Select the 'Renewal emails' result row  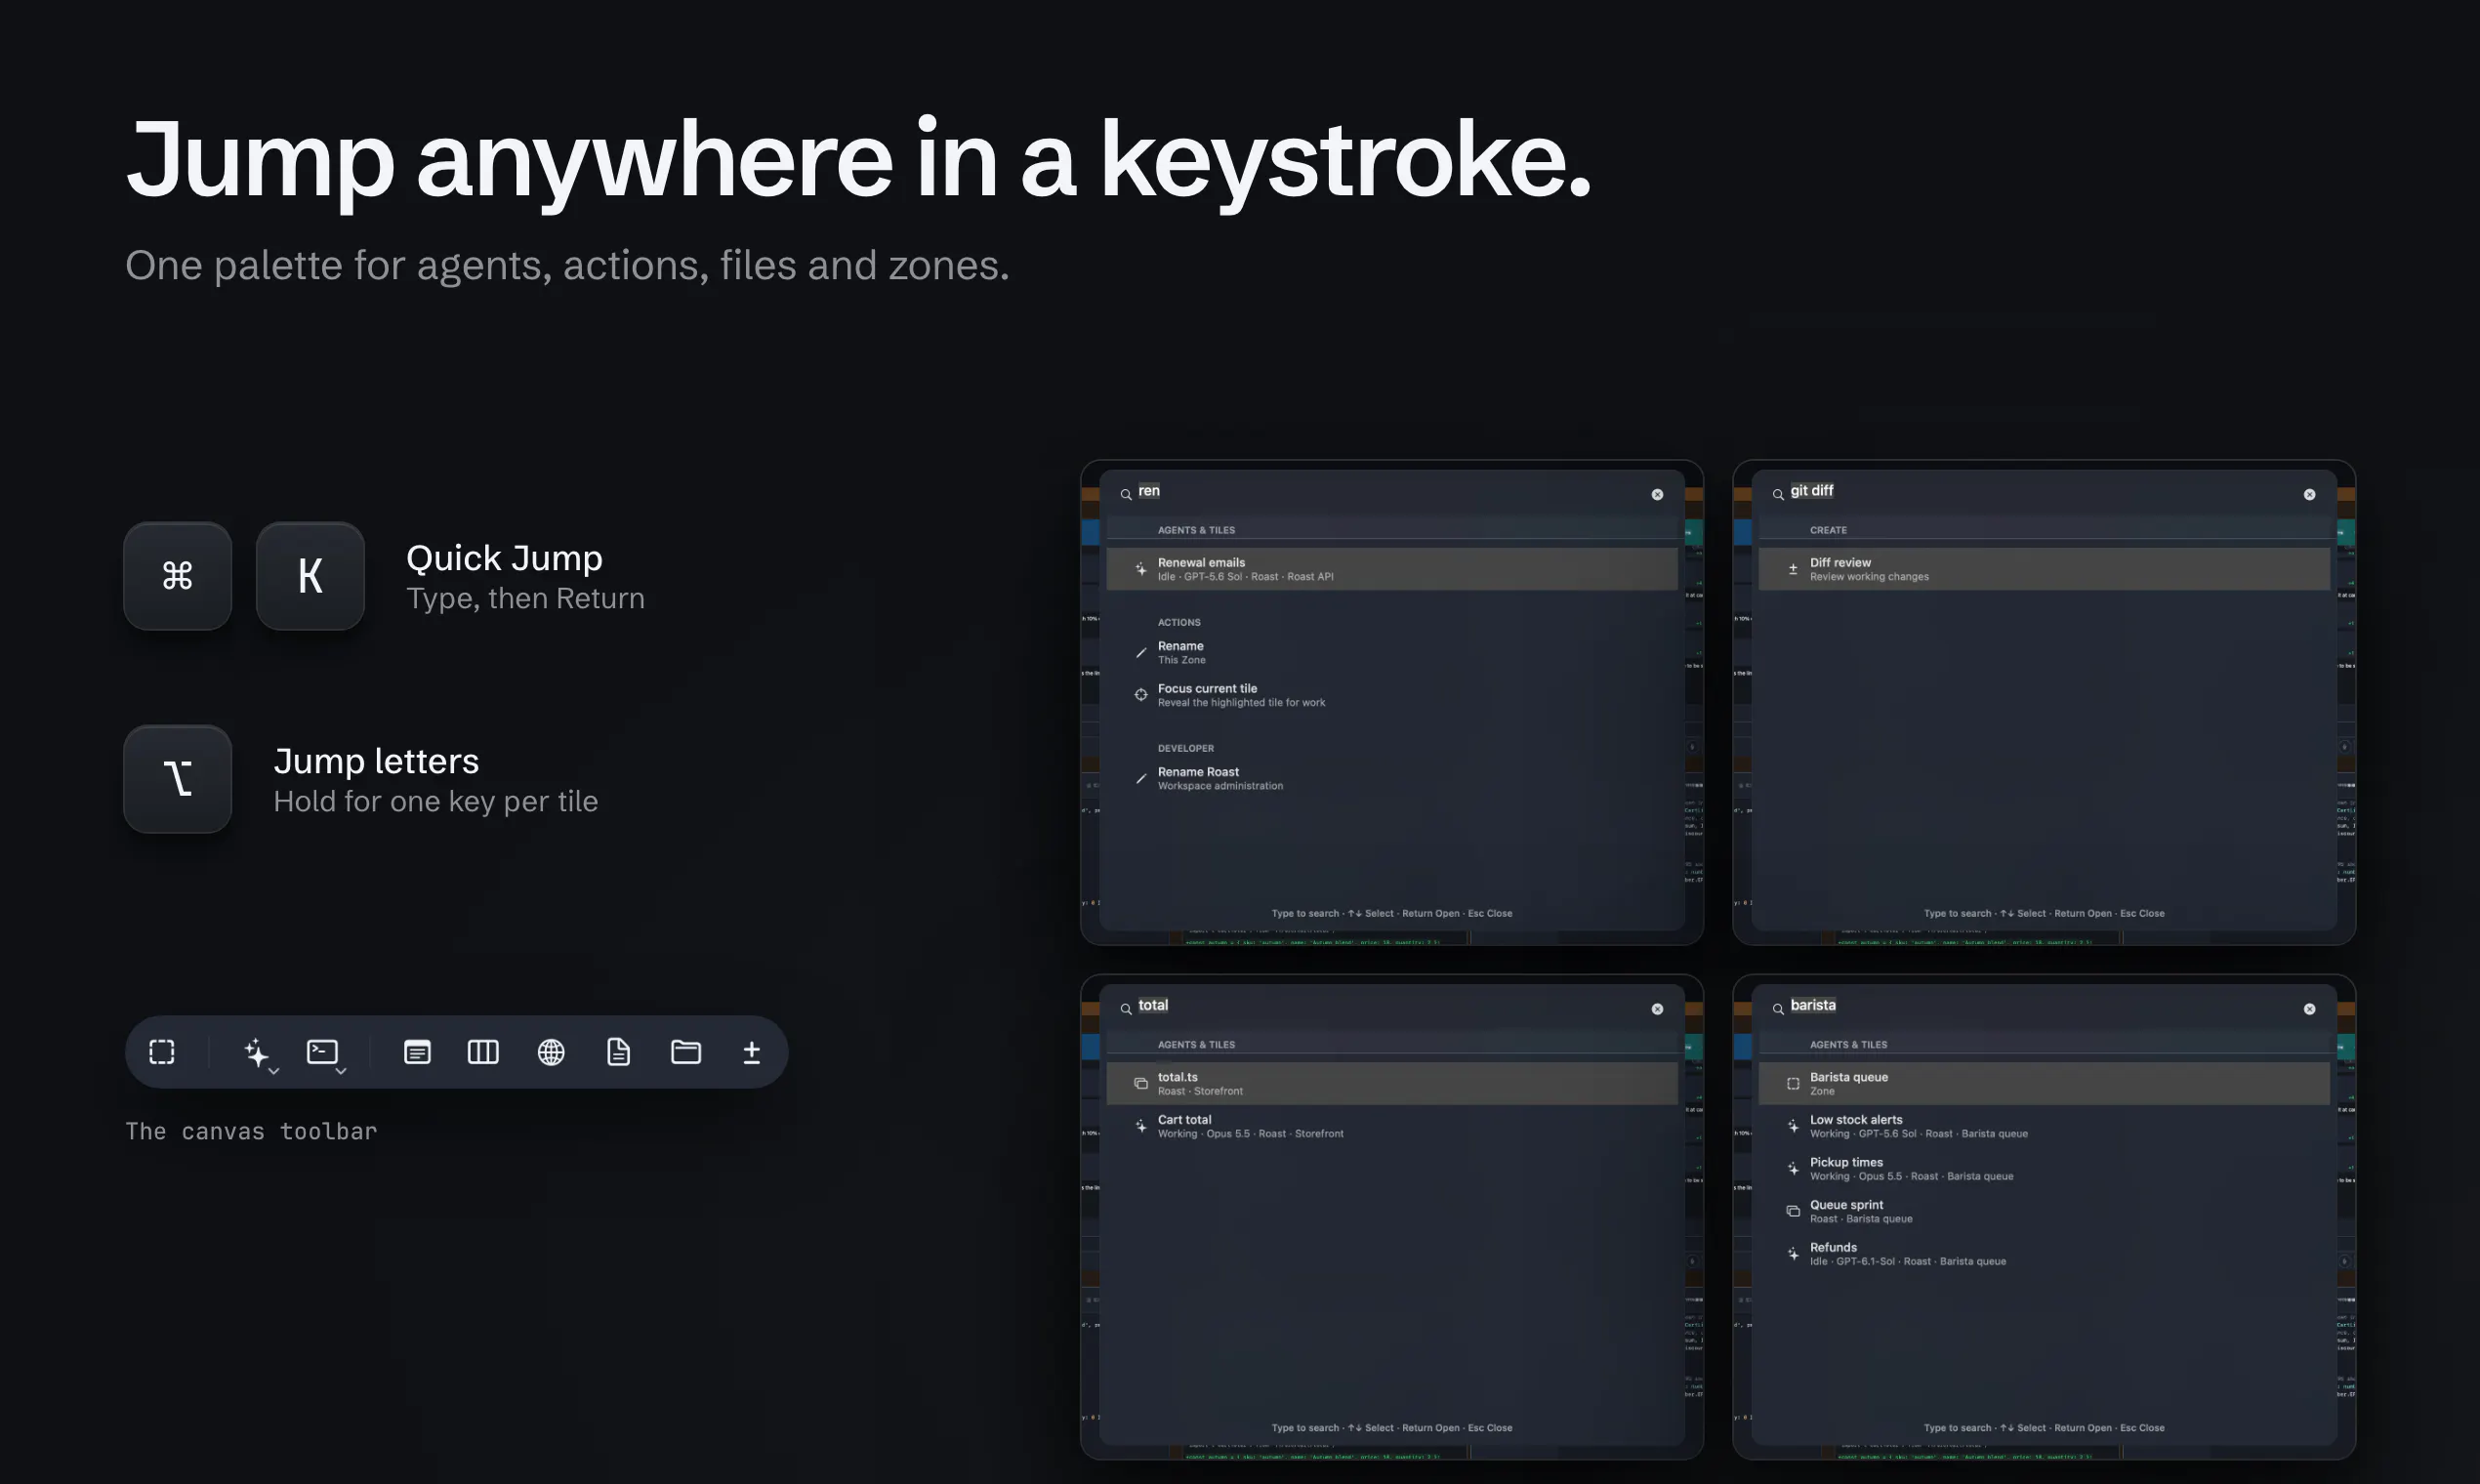tap(1392, 569)
